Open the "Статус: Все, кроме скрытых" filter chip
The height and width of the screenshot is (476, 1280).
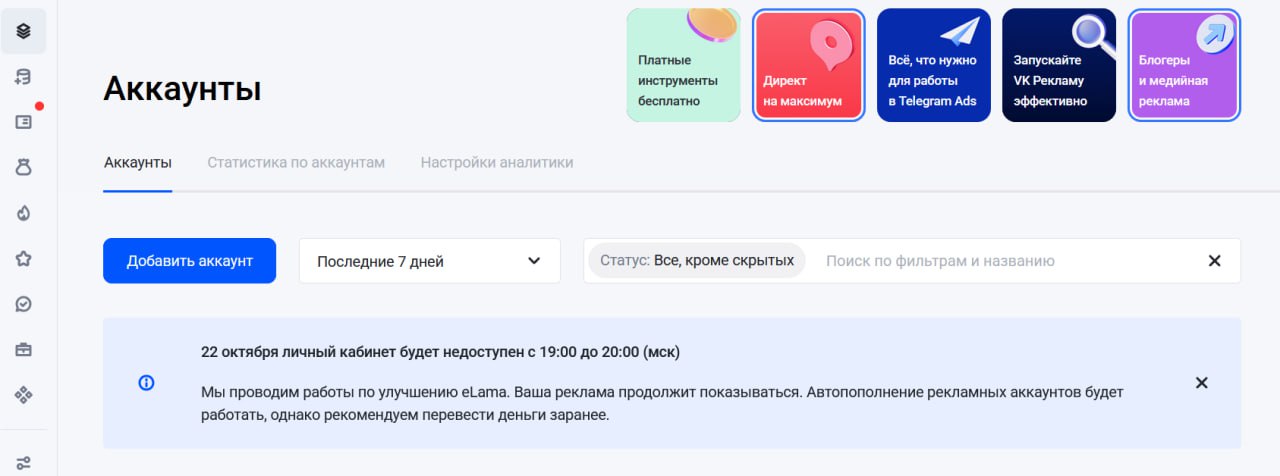click(696, 261)
